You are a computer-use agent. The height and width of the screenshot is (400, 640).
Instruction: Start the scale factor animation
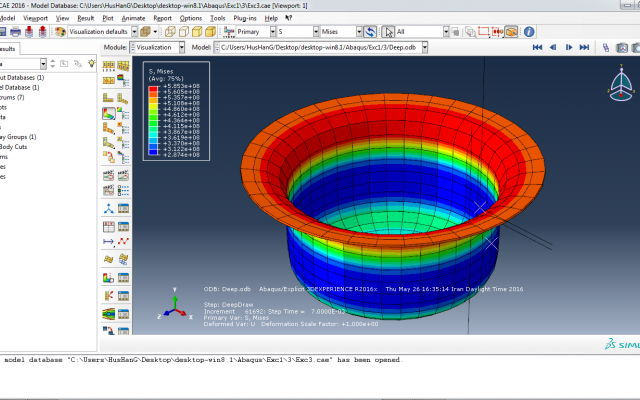(x=109, y=176)
